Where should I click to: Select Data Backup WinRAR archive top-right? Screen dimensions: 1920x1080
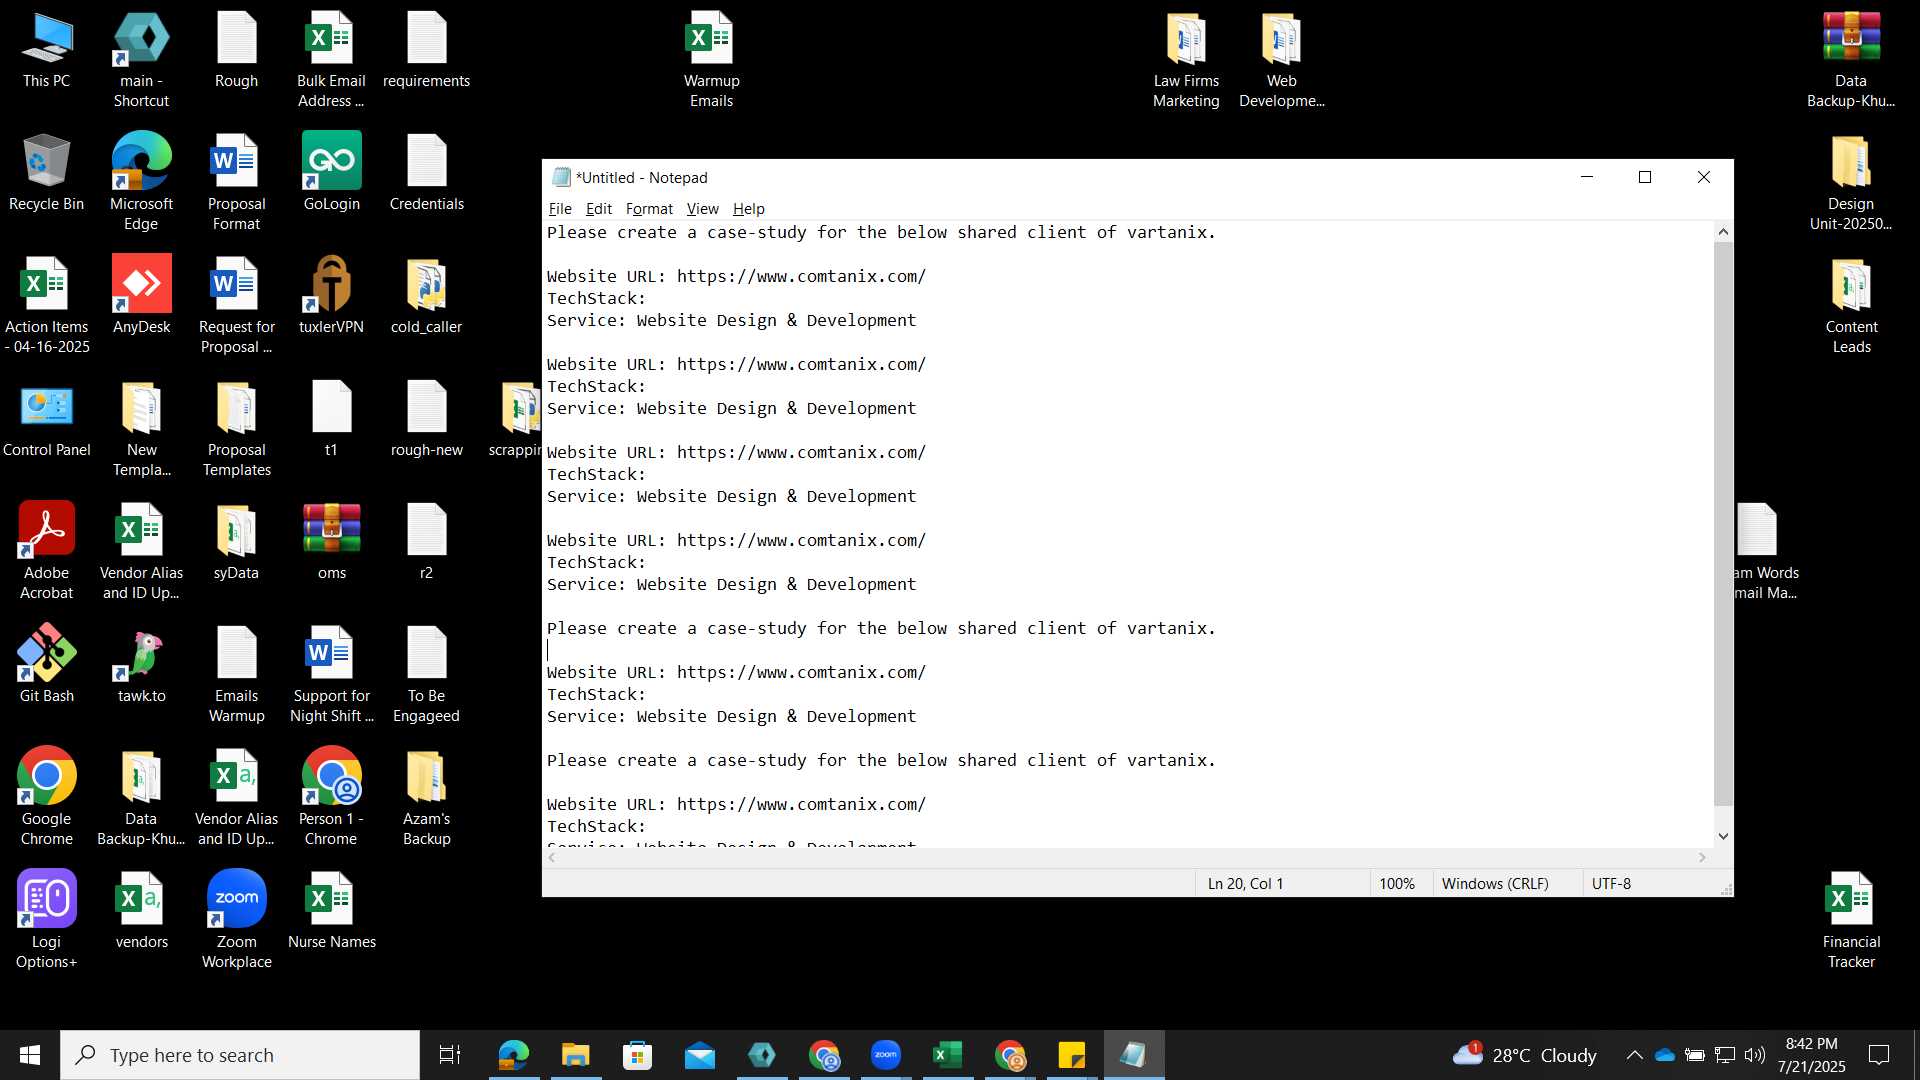(1851, 59)
